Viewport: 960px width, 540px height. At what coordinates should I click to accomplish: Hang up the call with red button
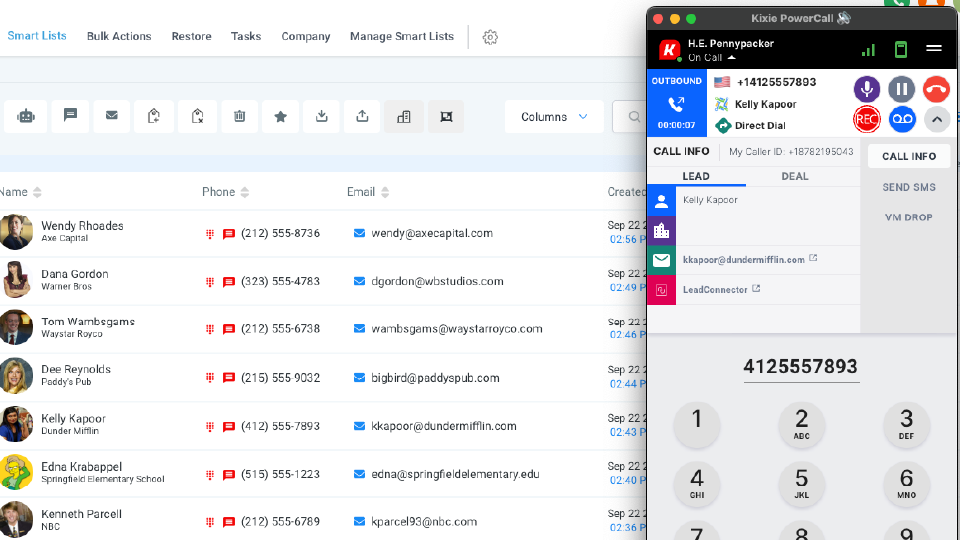(936, 89)
